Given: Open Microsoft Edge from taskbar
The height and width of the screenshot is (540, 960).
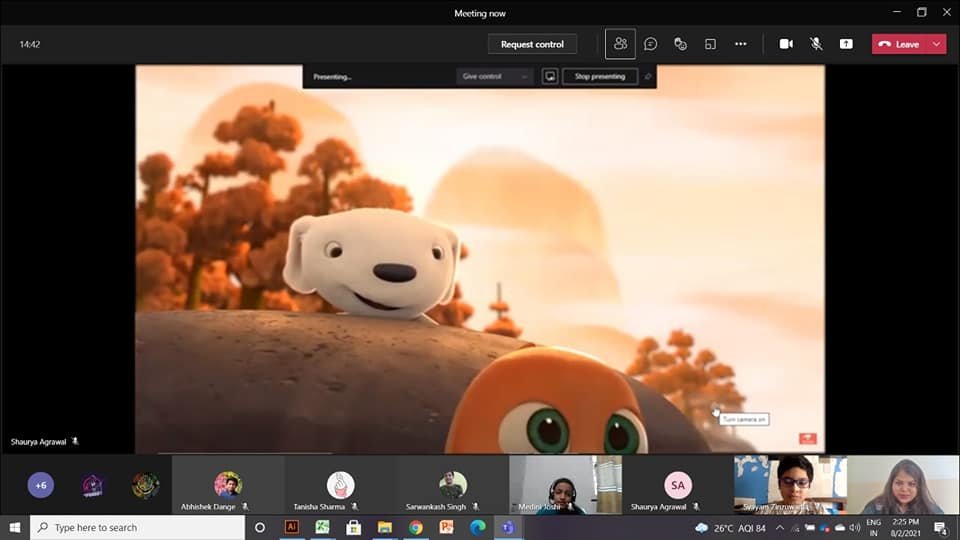Looking at the screenshot, I should click(478, 527).
